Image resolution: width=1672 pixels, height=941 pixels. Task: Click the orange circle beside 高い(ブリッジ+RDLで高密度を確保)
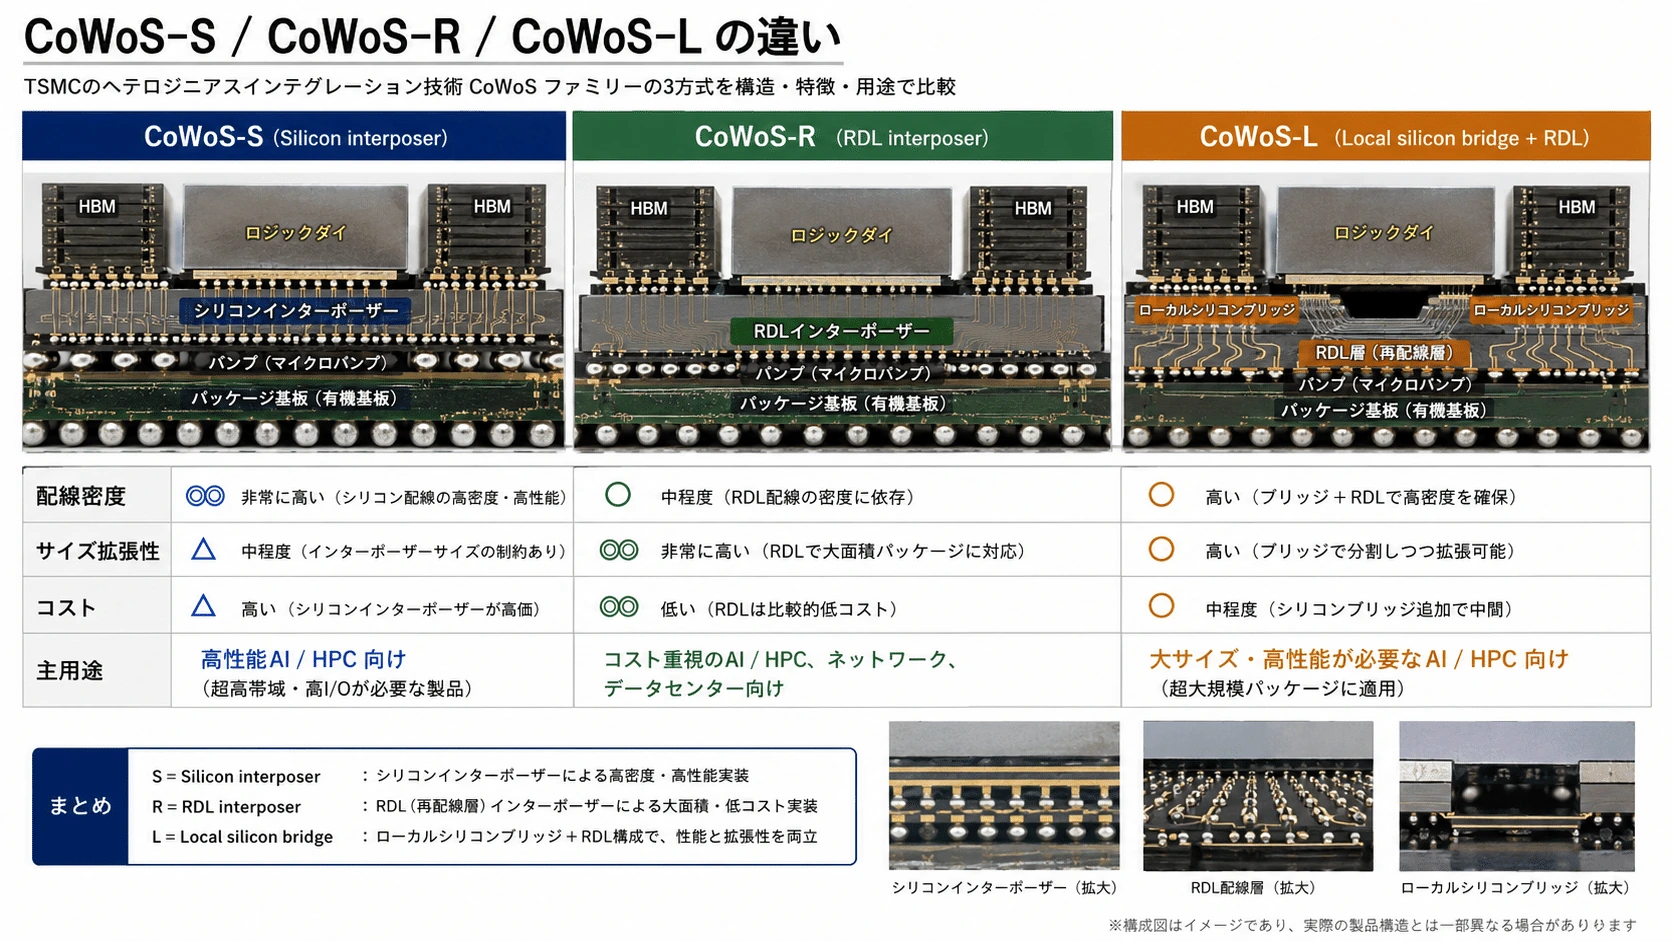click(x=1161, y=495)
